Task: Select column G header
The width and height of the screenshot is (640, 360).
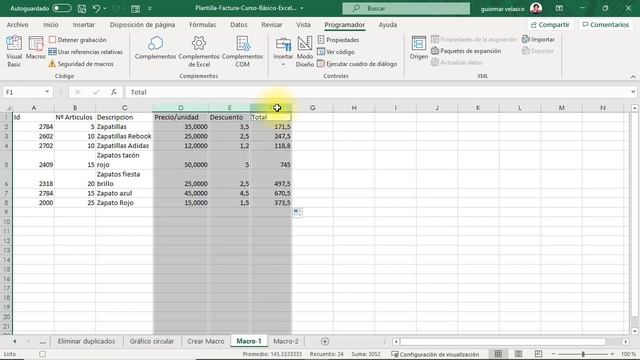Action: [312, 108]
